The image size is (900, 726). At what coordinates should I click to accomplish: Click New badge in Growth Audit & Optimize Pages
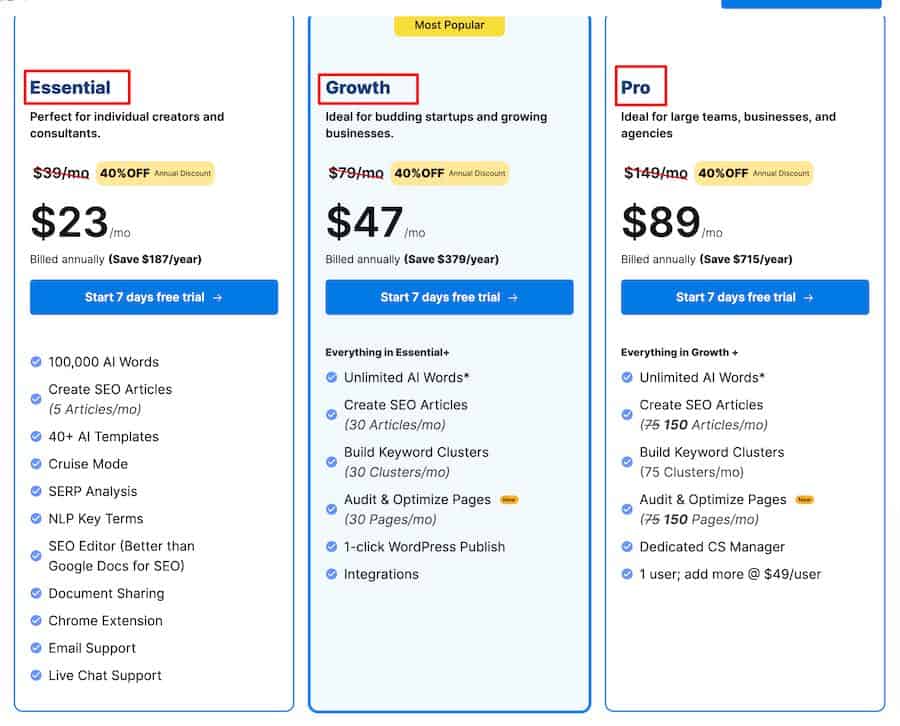[509, 500]
